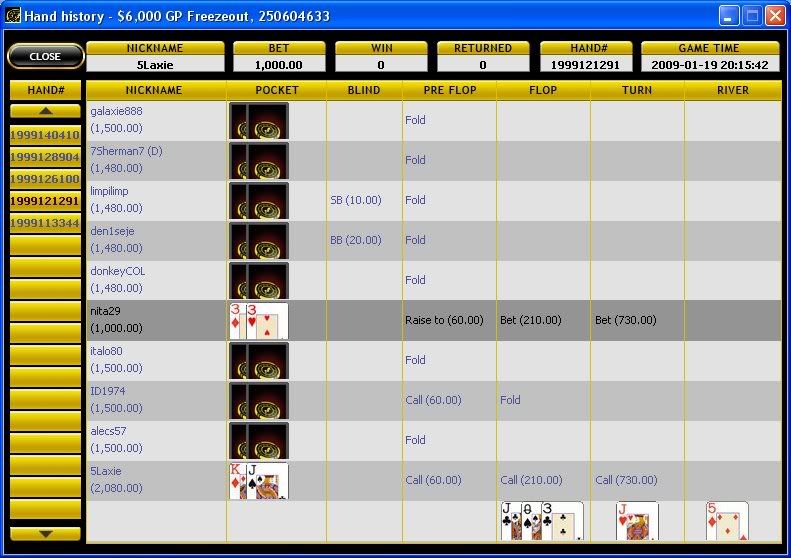Click the flop community cards
The image size is (791, 558).
[x=542, y=521]
